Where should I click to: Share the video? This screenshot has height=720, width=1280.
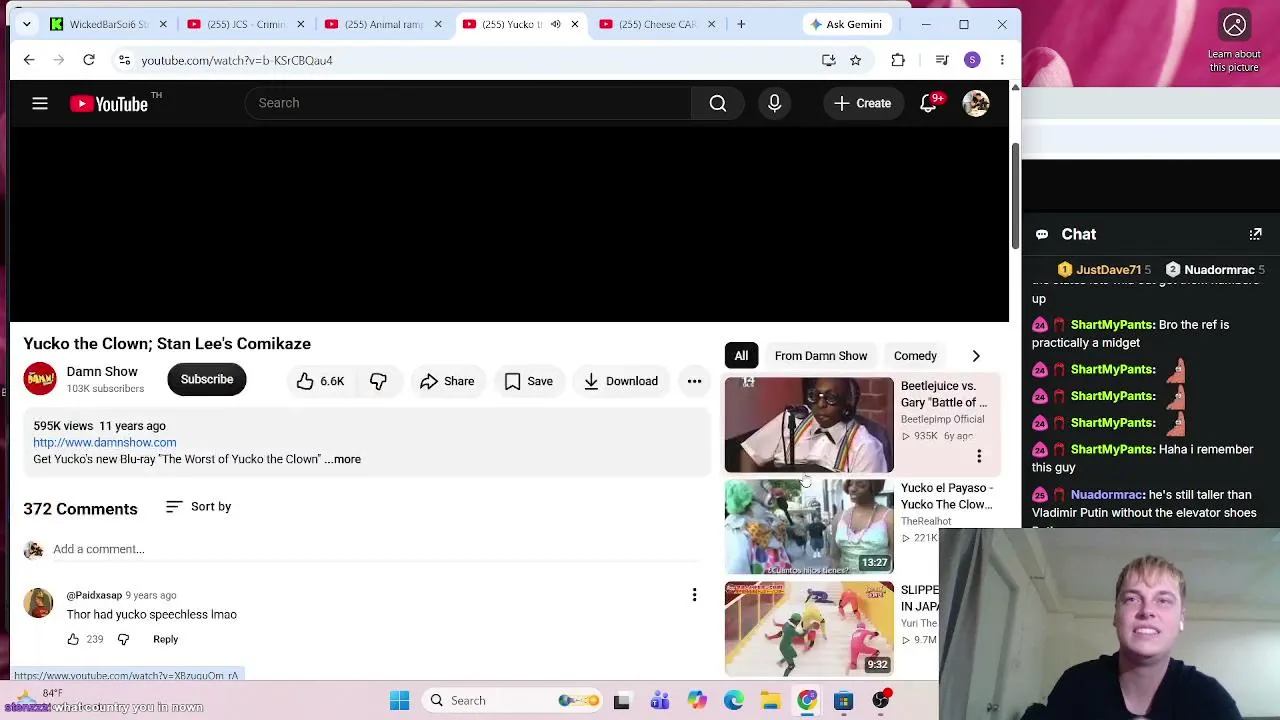[447, 381]
